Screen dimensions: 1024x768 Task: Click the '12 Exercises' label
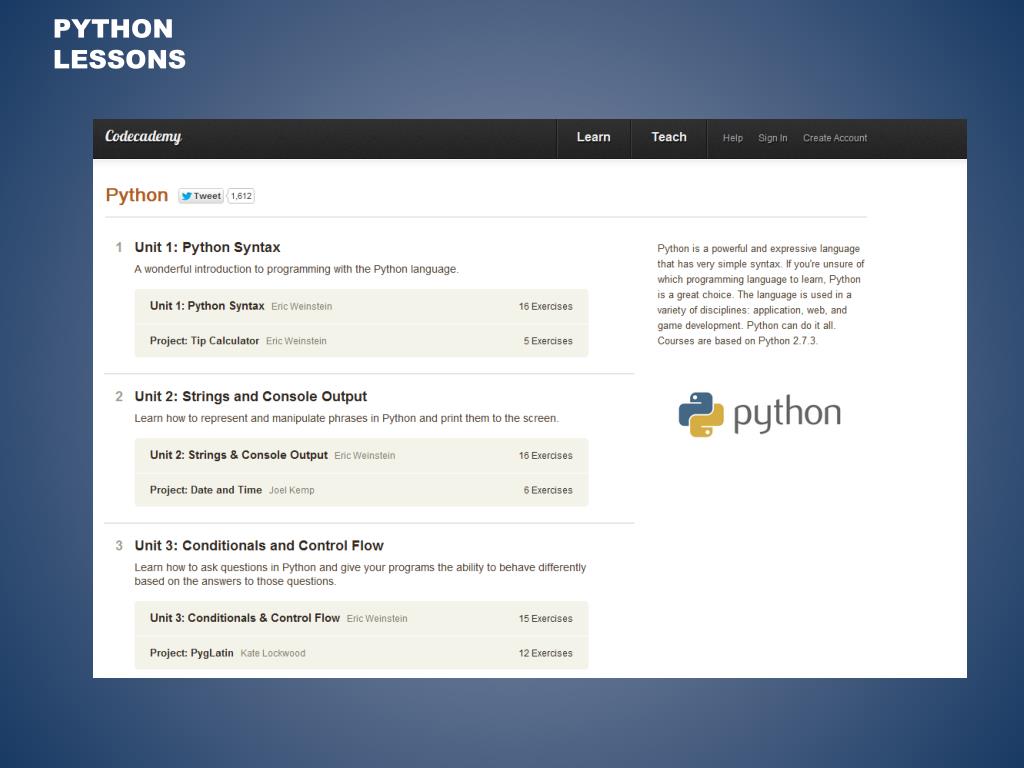point(546,653)
